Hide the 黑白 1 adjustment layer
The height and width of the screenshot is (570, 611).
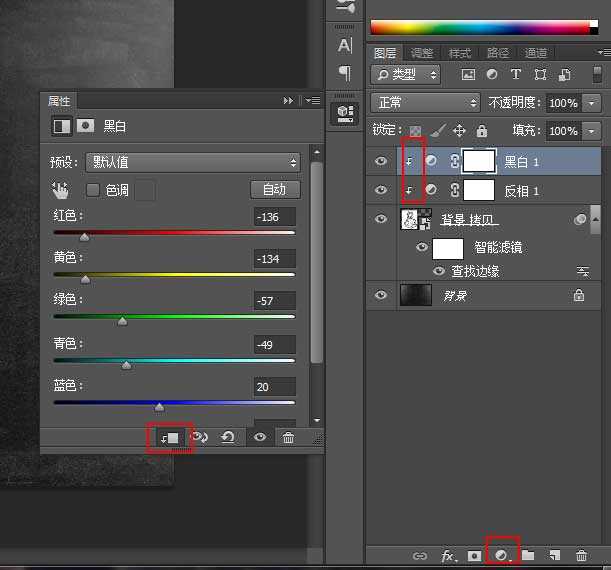point(381,161)
